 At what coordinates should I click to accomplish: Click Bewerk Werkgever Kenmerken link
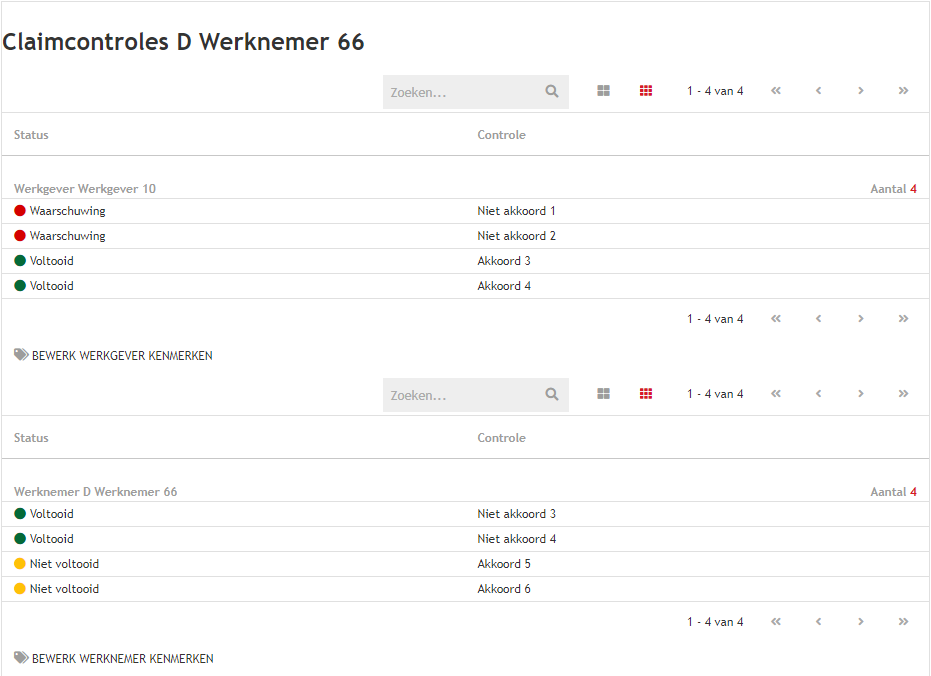(x=121, y=356)
